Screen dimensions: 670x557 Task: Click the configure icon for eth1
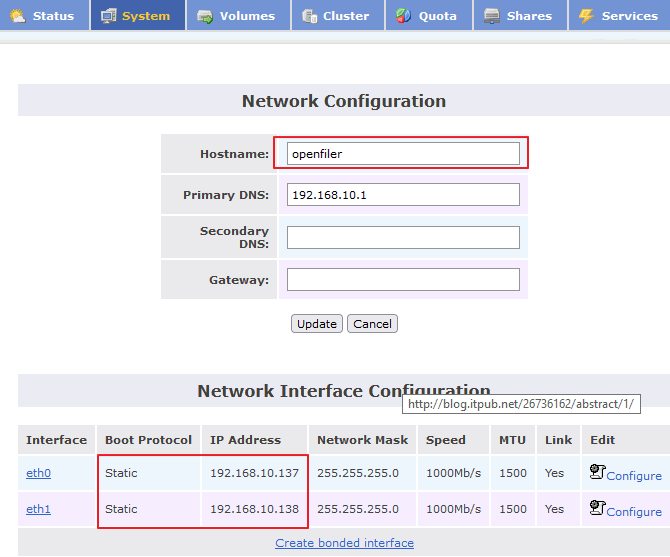coord(597,508)
